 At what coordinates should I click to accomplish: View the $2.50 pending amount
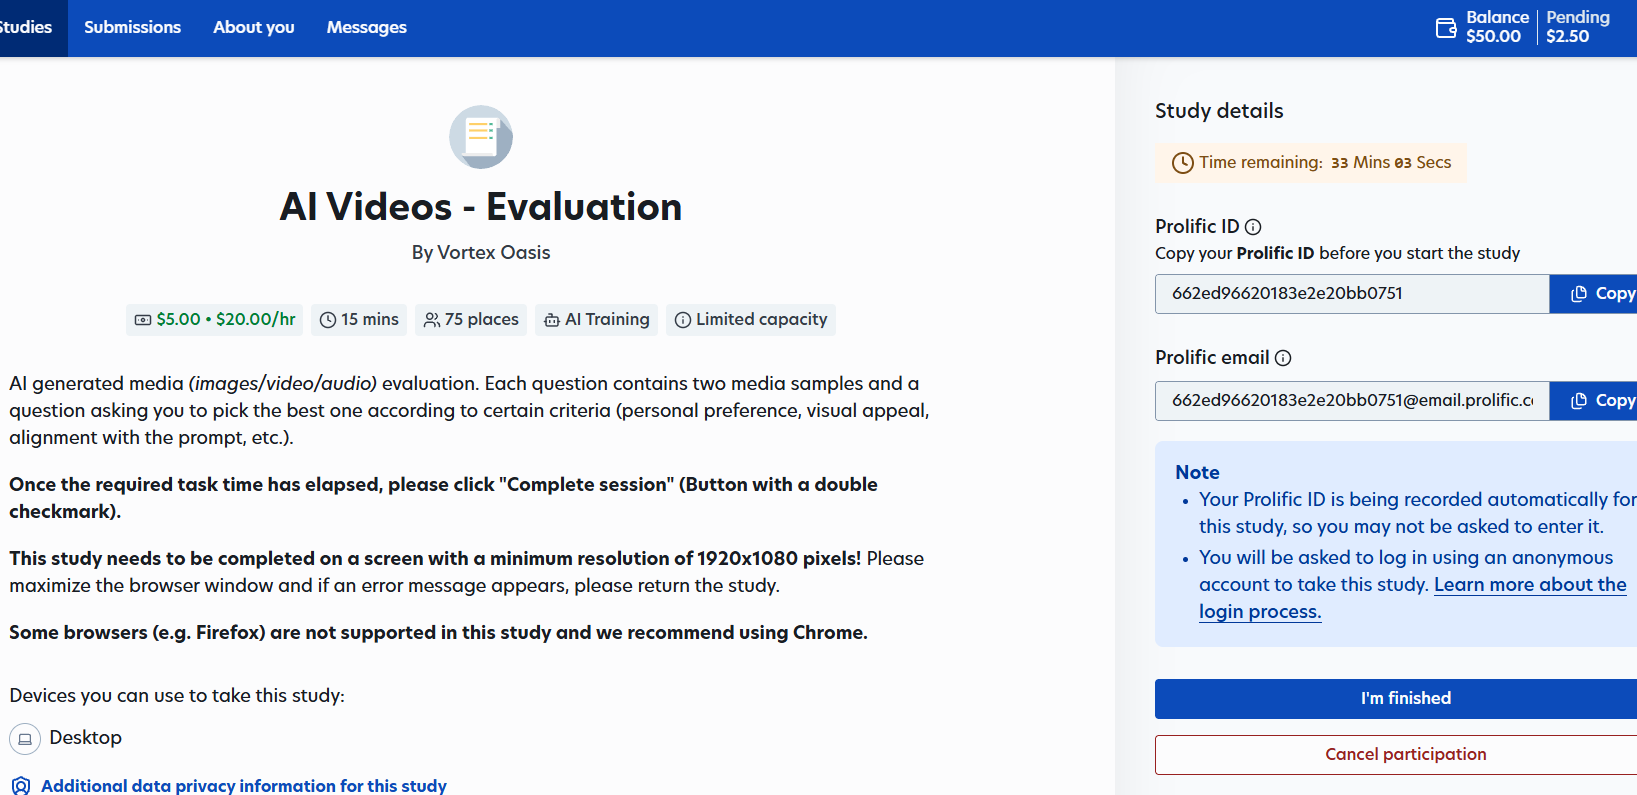pos(1567,36)
